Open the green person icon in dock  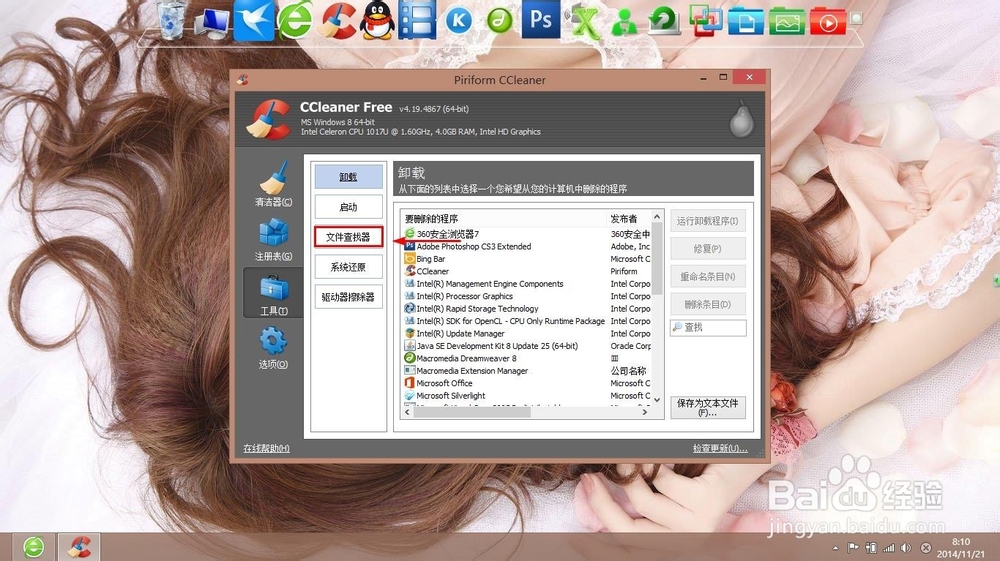(624, 23)
